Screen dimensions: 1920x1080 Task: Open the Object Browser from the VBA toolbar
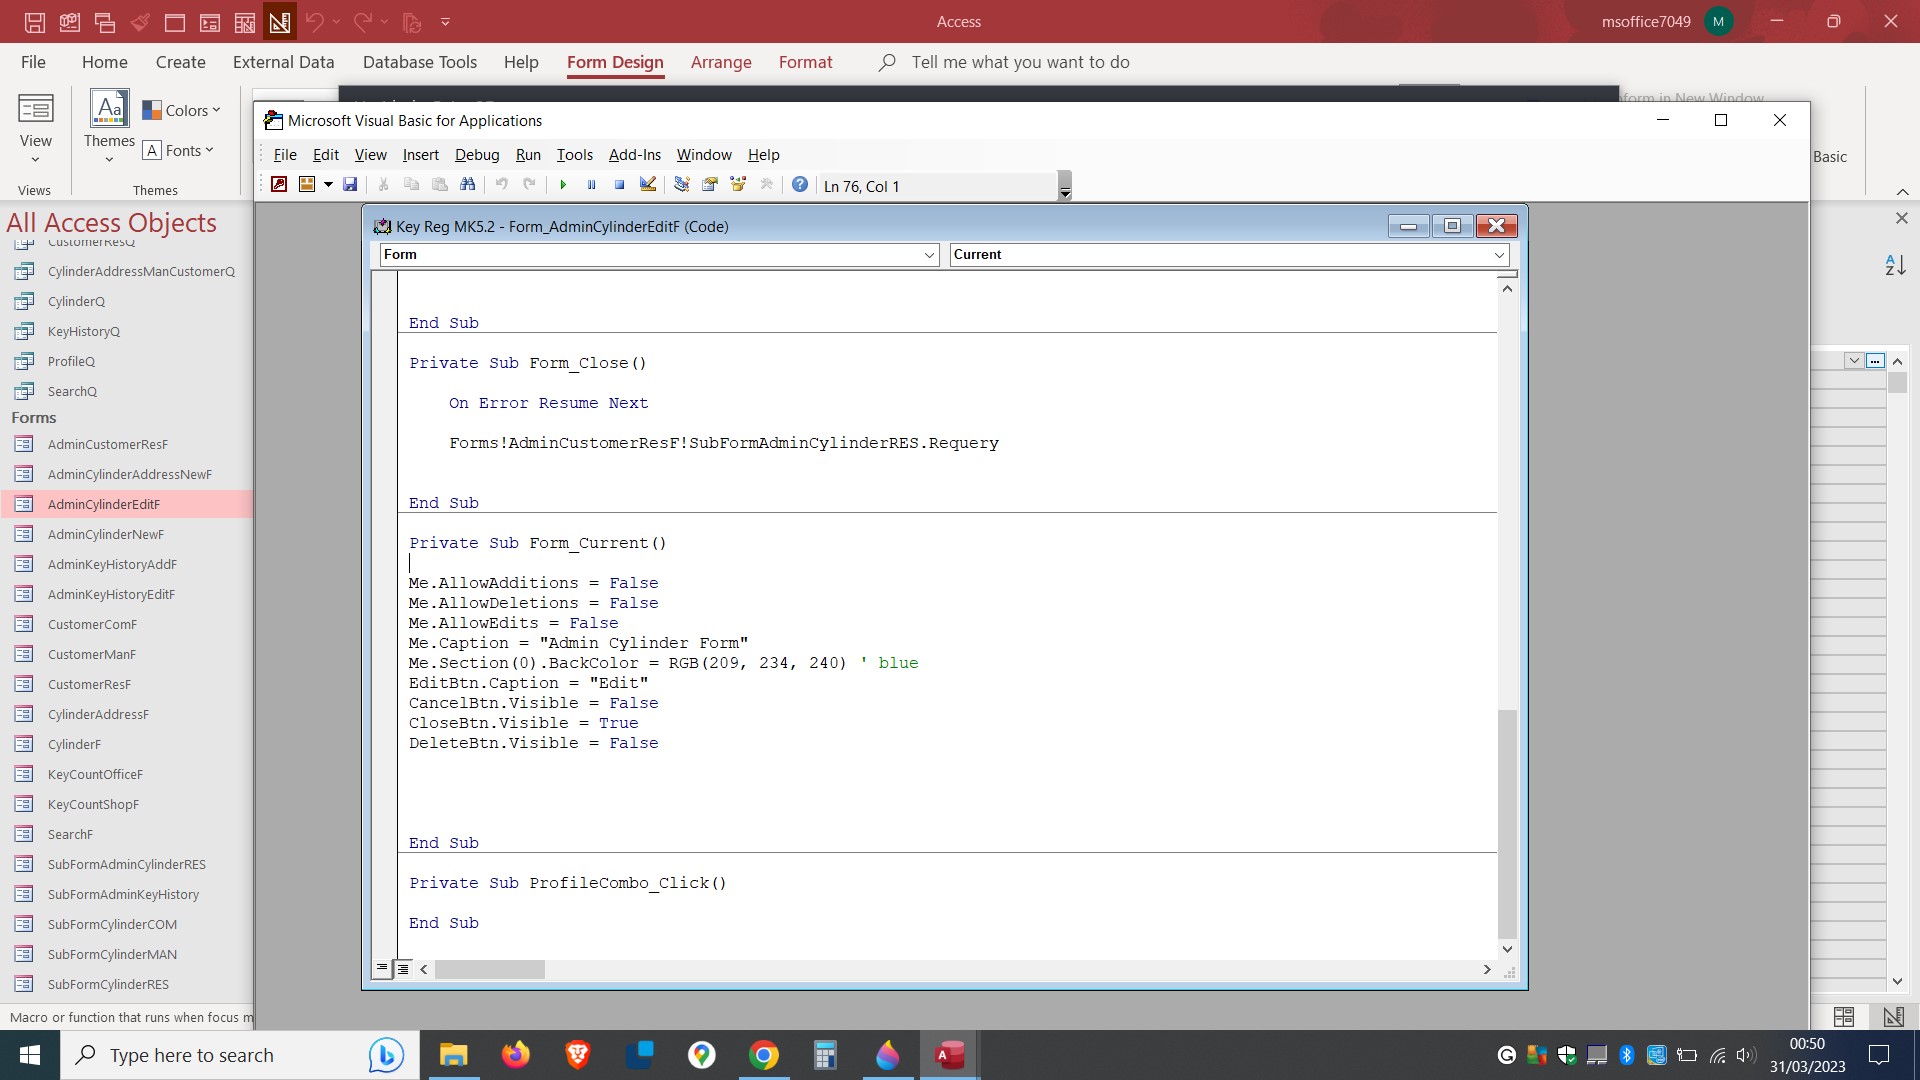pos(738,184)
